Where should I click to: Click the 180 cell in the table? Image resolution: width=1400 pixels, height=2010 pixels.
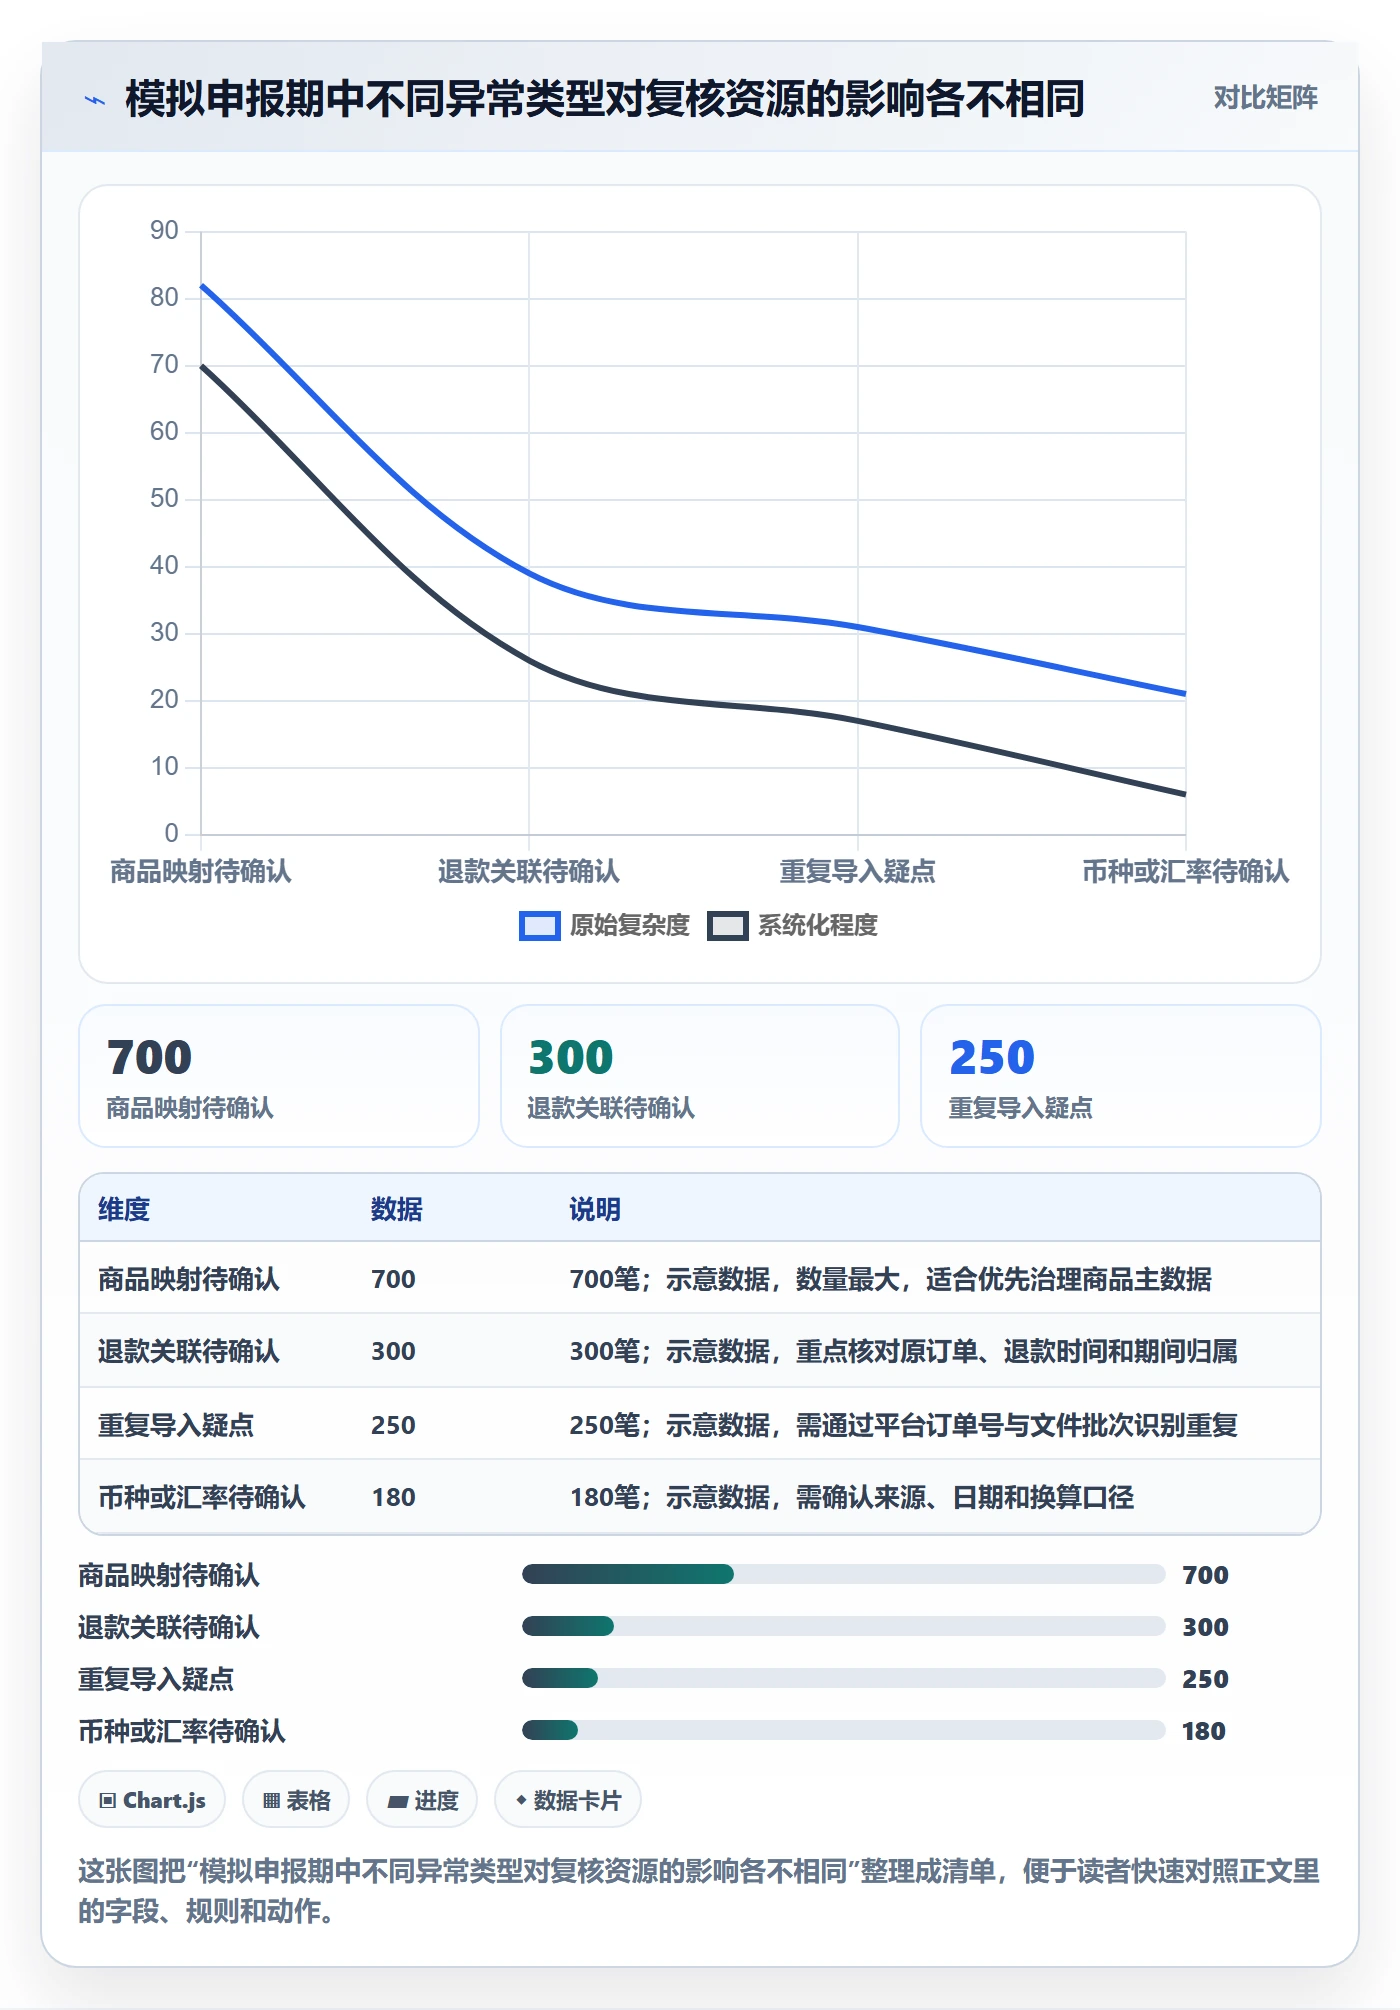pos(393,1497)
